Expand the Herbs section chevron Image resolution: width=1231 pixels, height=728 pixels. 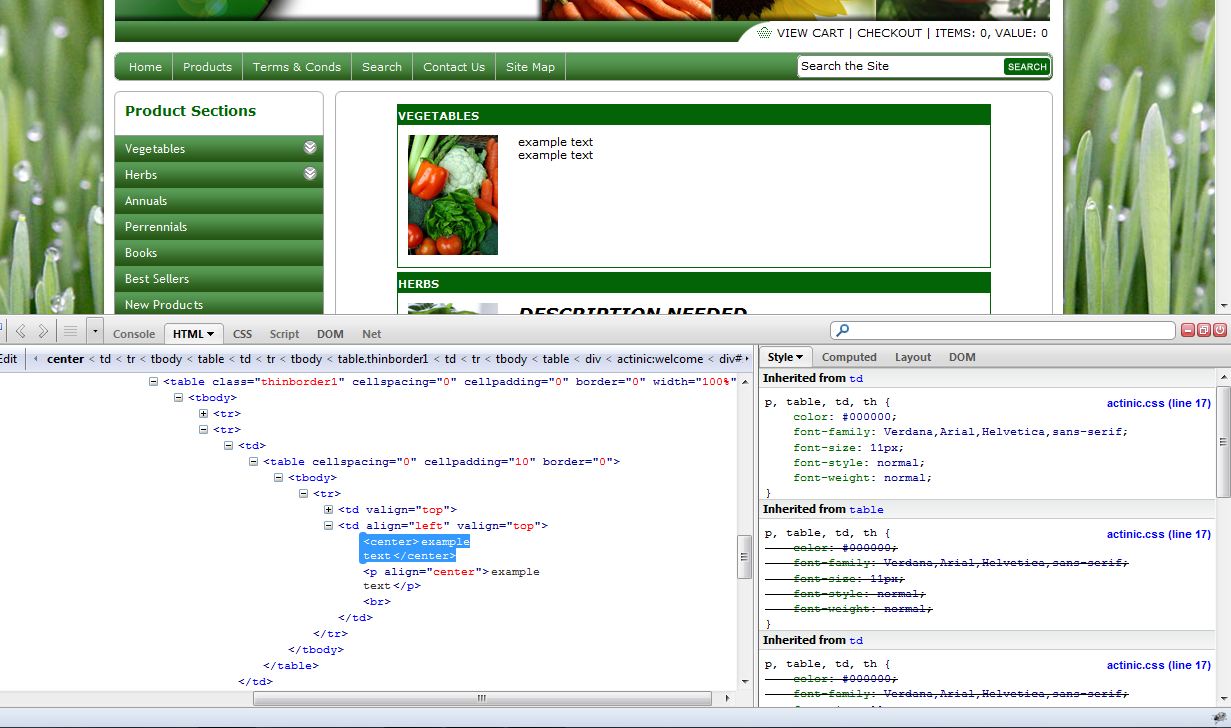pyautogui.click(x=310, y=174)
